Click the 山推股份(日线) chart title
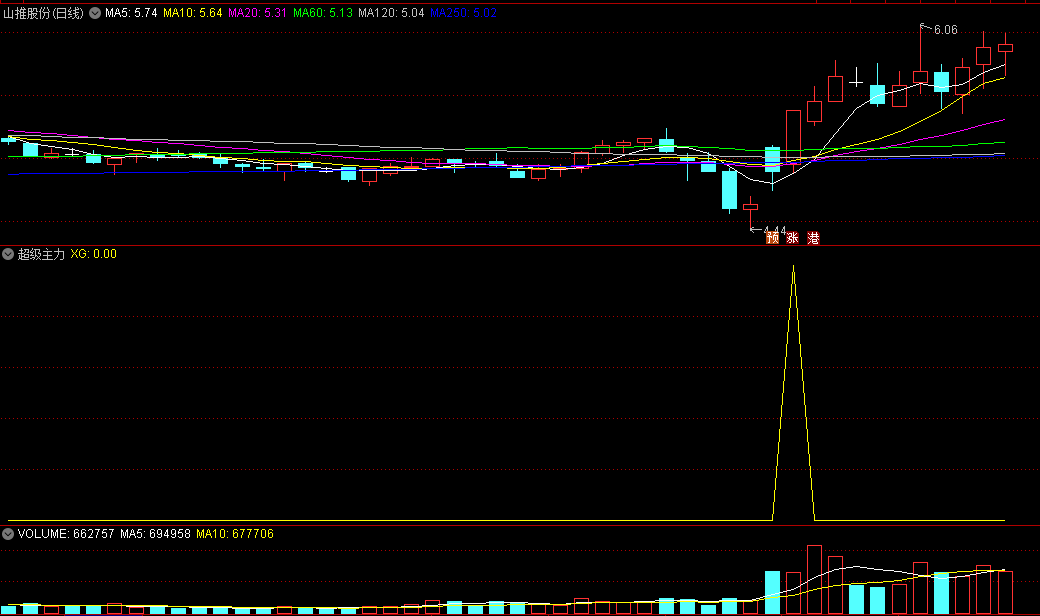The image size is (1040, 616). coord(44,13)
